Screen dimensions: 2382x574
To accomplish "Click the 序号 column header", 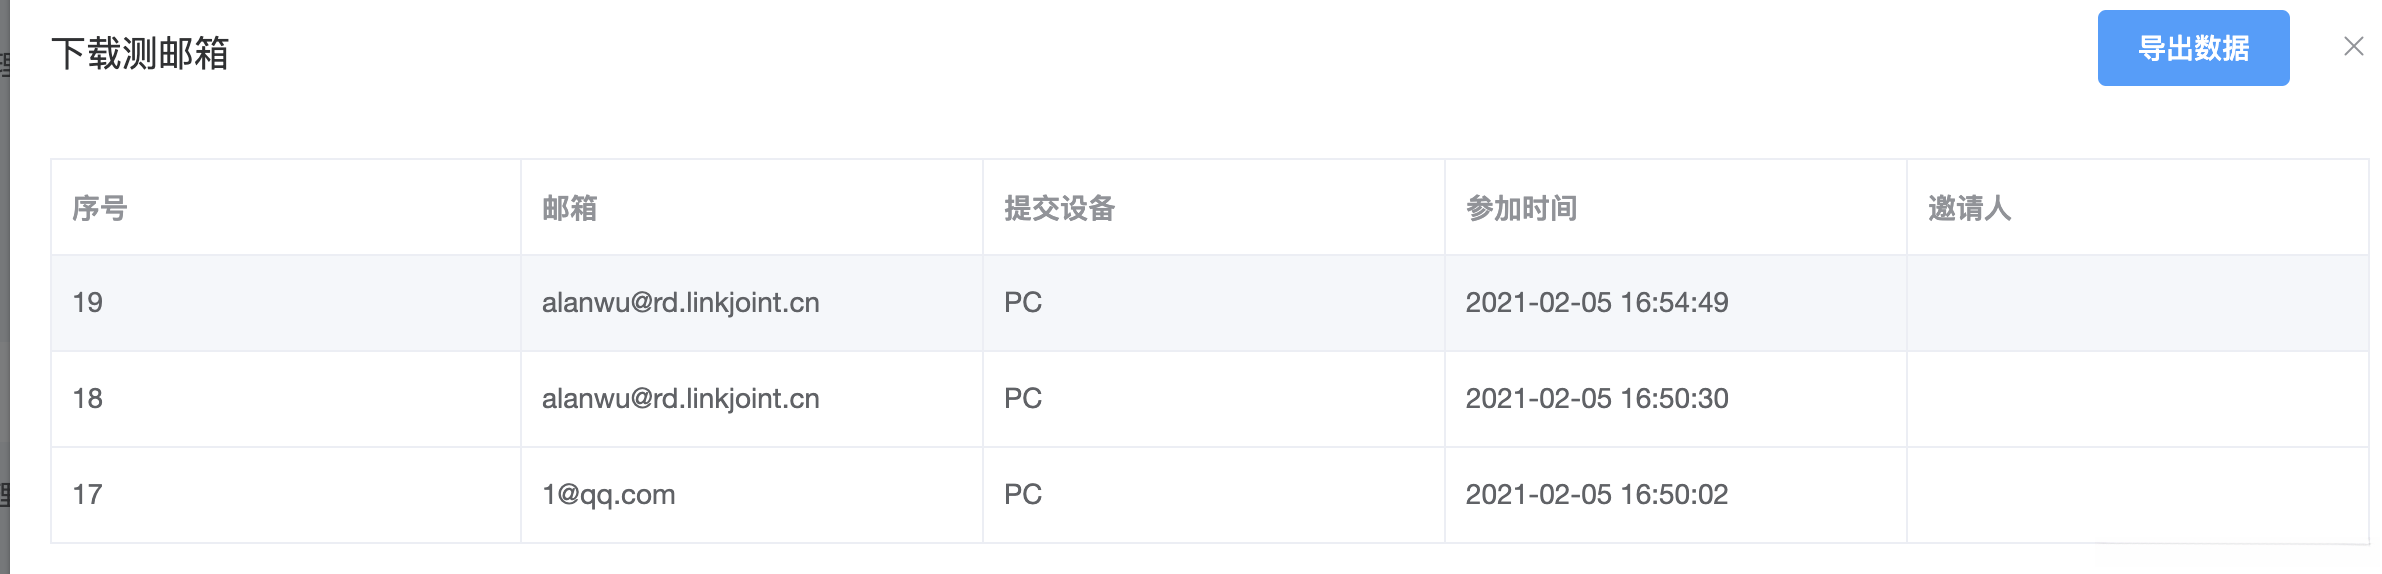I will point(100,208).
